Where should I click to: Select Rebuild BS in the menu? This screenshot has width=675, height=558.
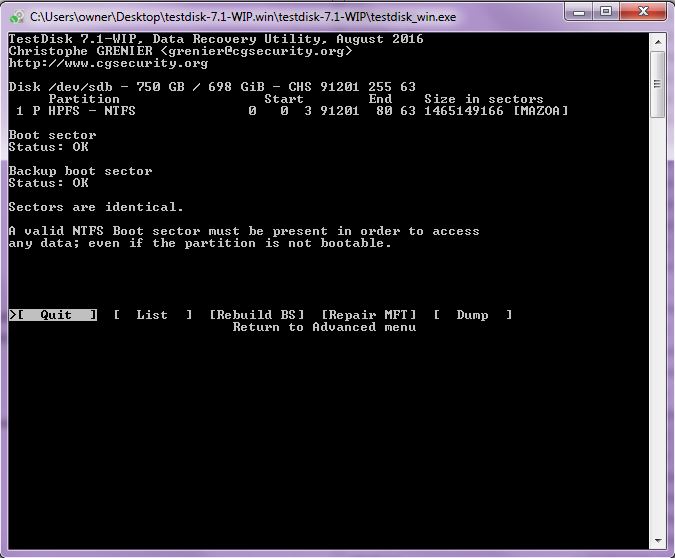tap(257, 315)
